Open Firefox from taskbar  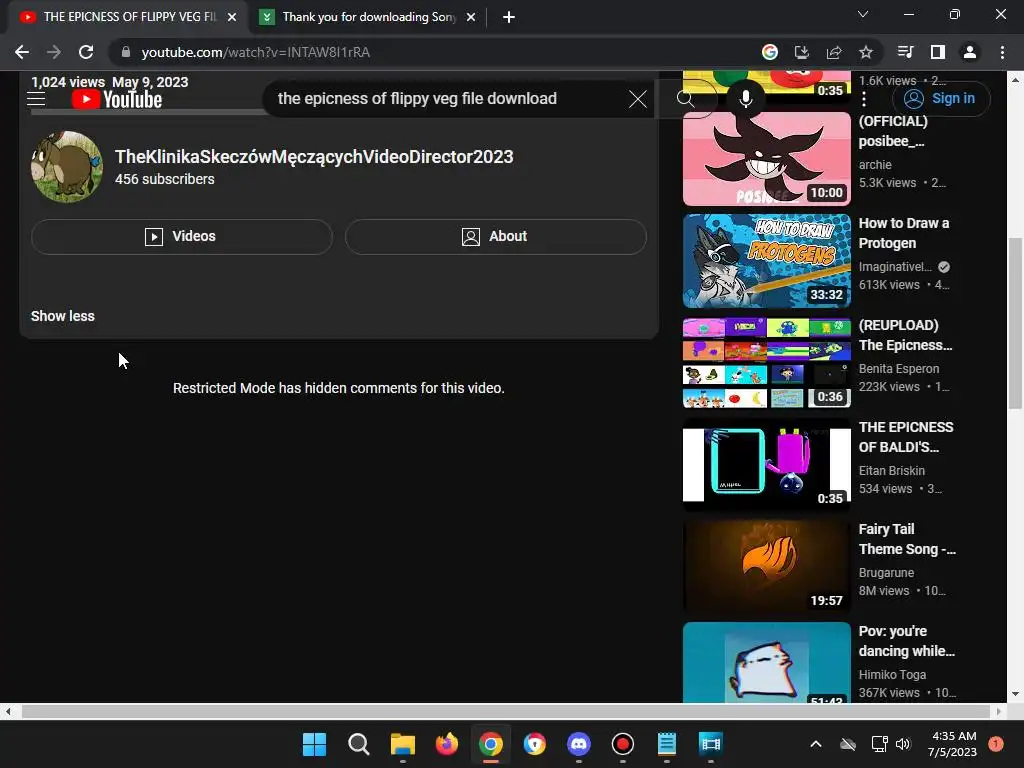coord(447,744)
